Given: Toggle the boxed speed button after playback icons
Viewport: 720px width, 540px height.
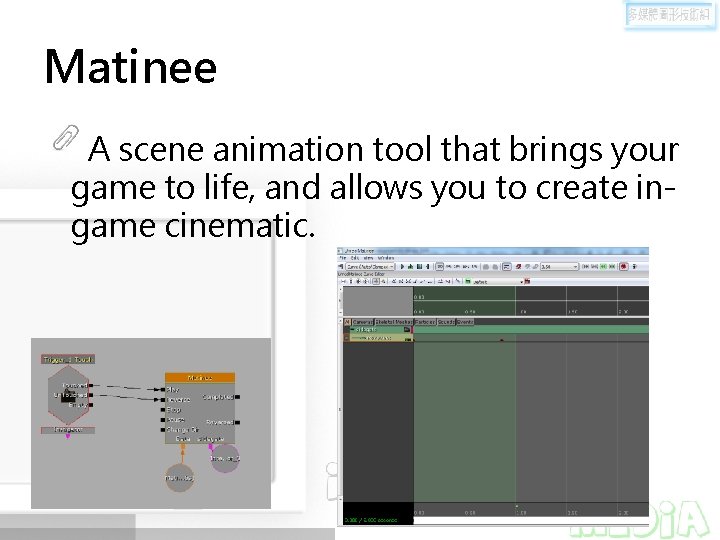Looking at the screenshot, I should click(x=439, y=267).
